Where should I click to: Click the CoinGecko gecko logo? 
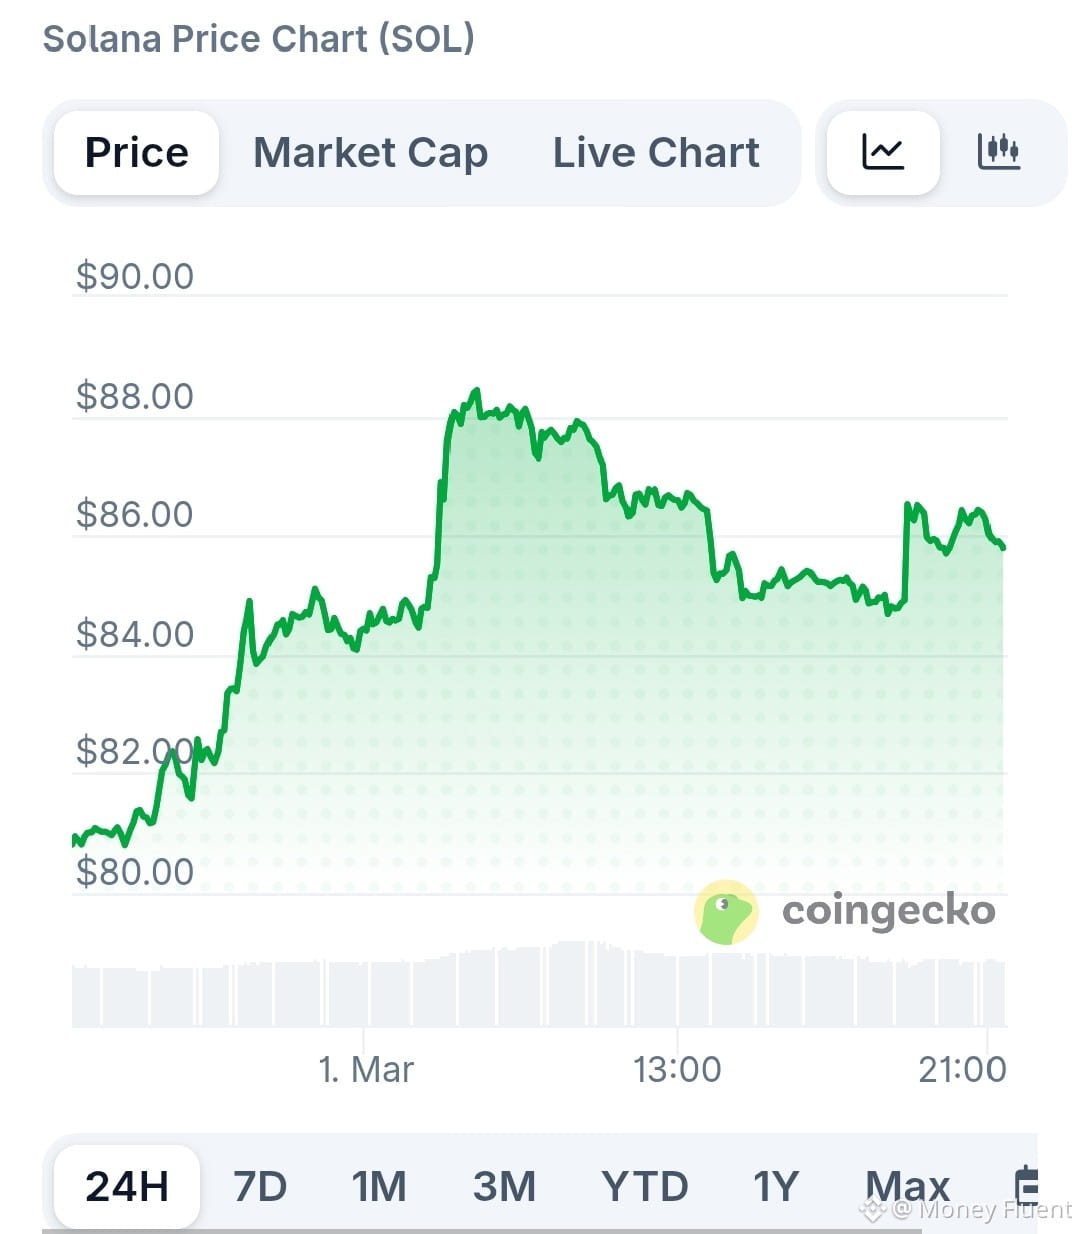pyautogui.click(x=726, y=912)
